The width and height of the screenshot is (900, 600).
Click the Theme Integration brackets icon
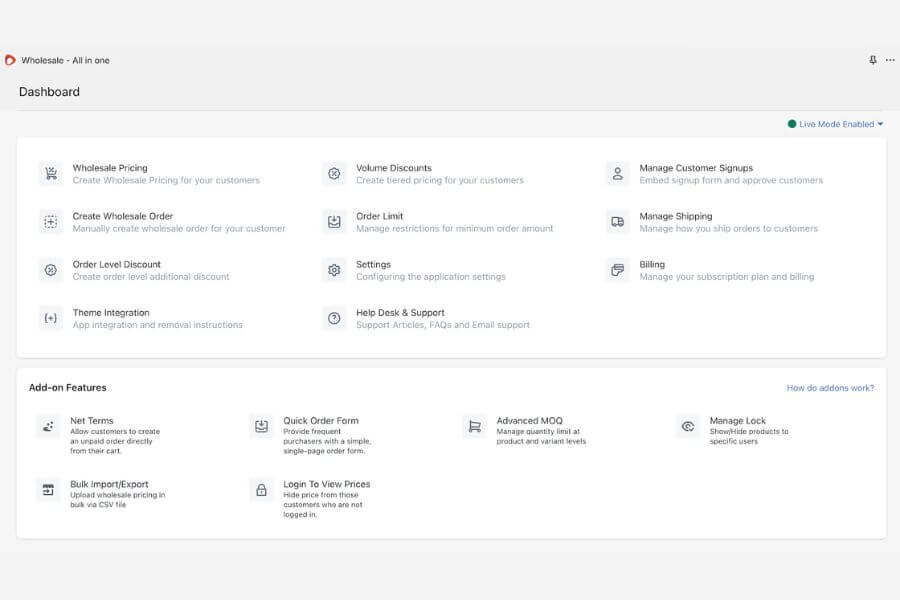pos(51,318)
